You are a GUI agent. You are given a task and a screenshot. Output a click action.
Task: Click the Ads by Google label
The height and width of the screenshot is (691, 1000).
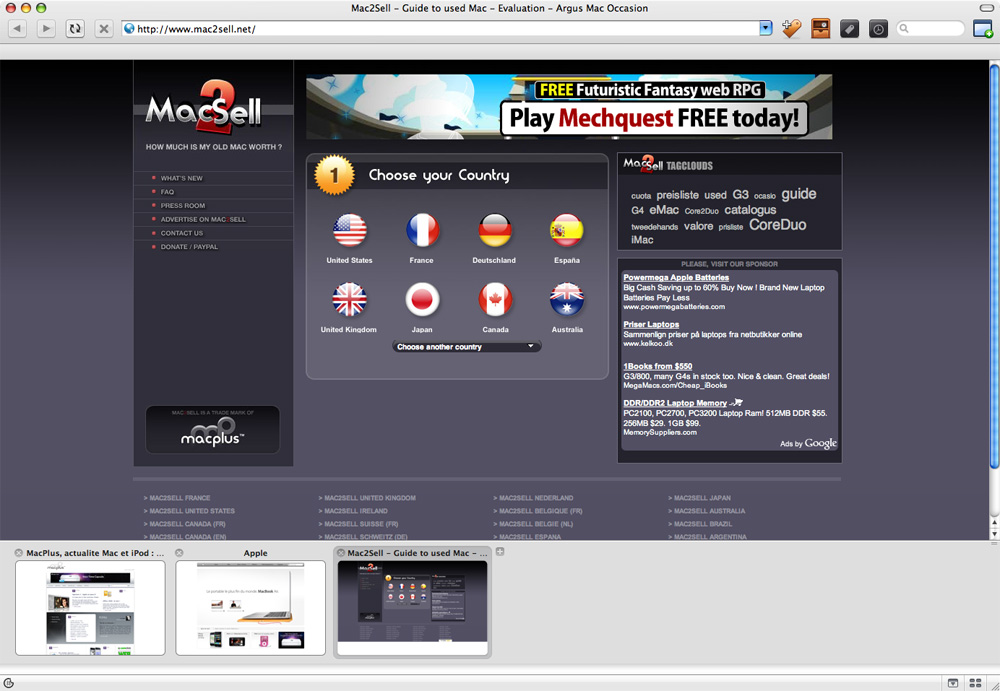808,443
